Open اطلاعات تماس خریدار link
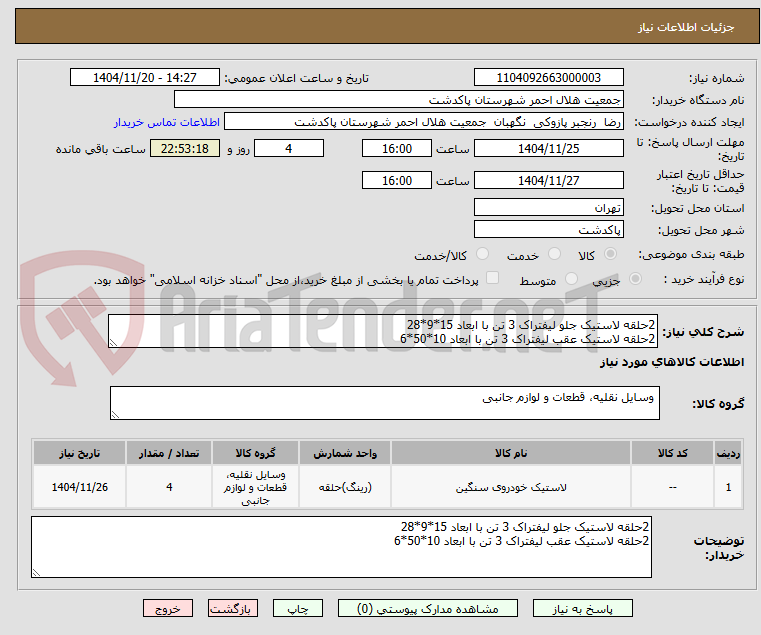The height and width of the screenshot is (635, 761). point(167,122)
